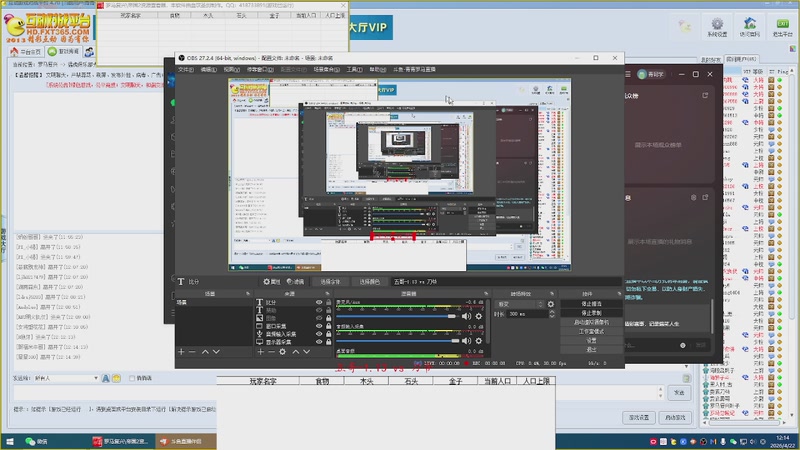Click 启动游戏 button in platform
Viewport: 800px width, 450px height.
point(675,417)
